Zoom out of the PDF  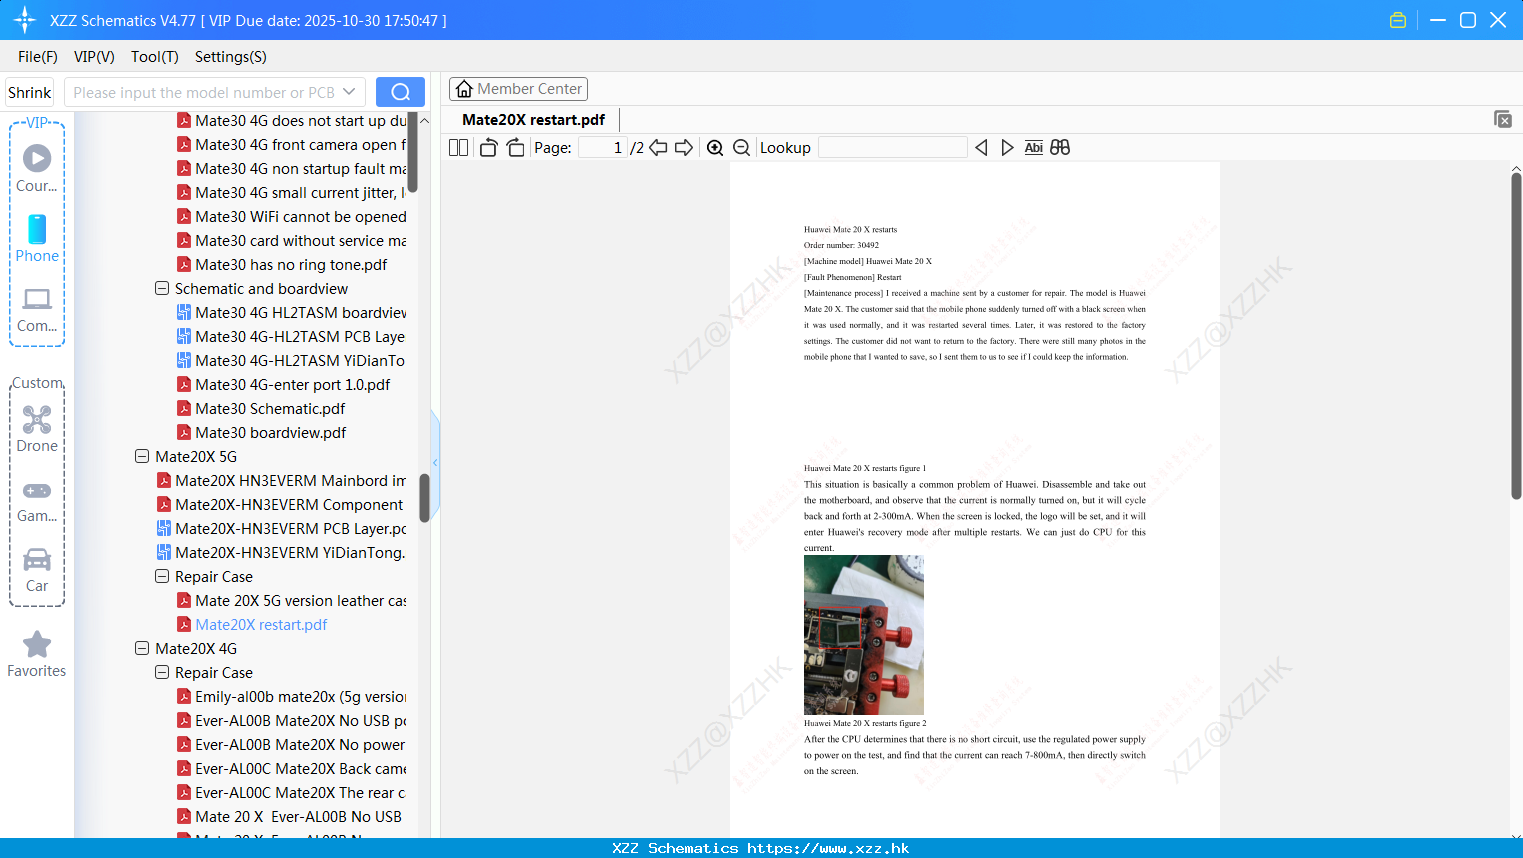click(741, 148)
